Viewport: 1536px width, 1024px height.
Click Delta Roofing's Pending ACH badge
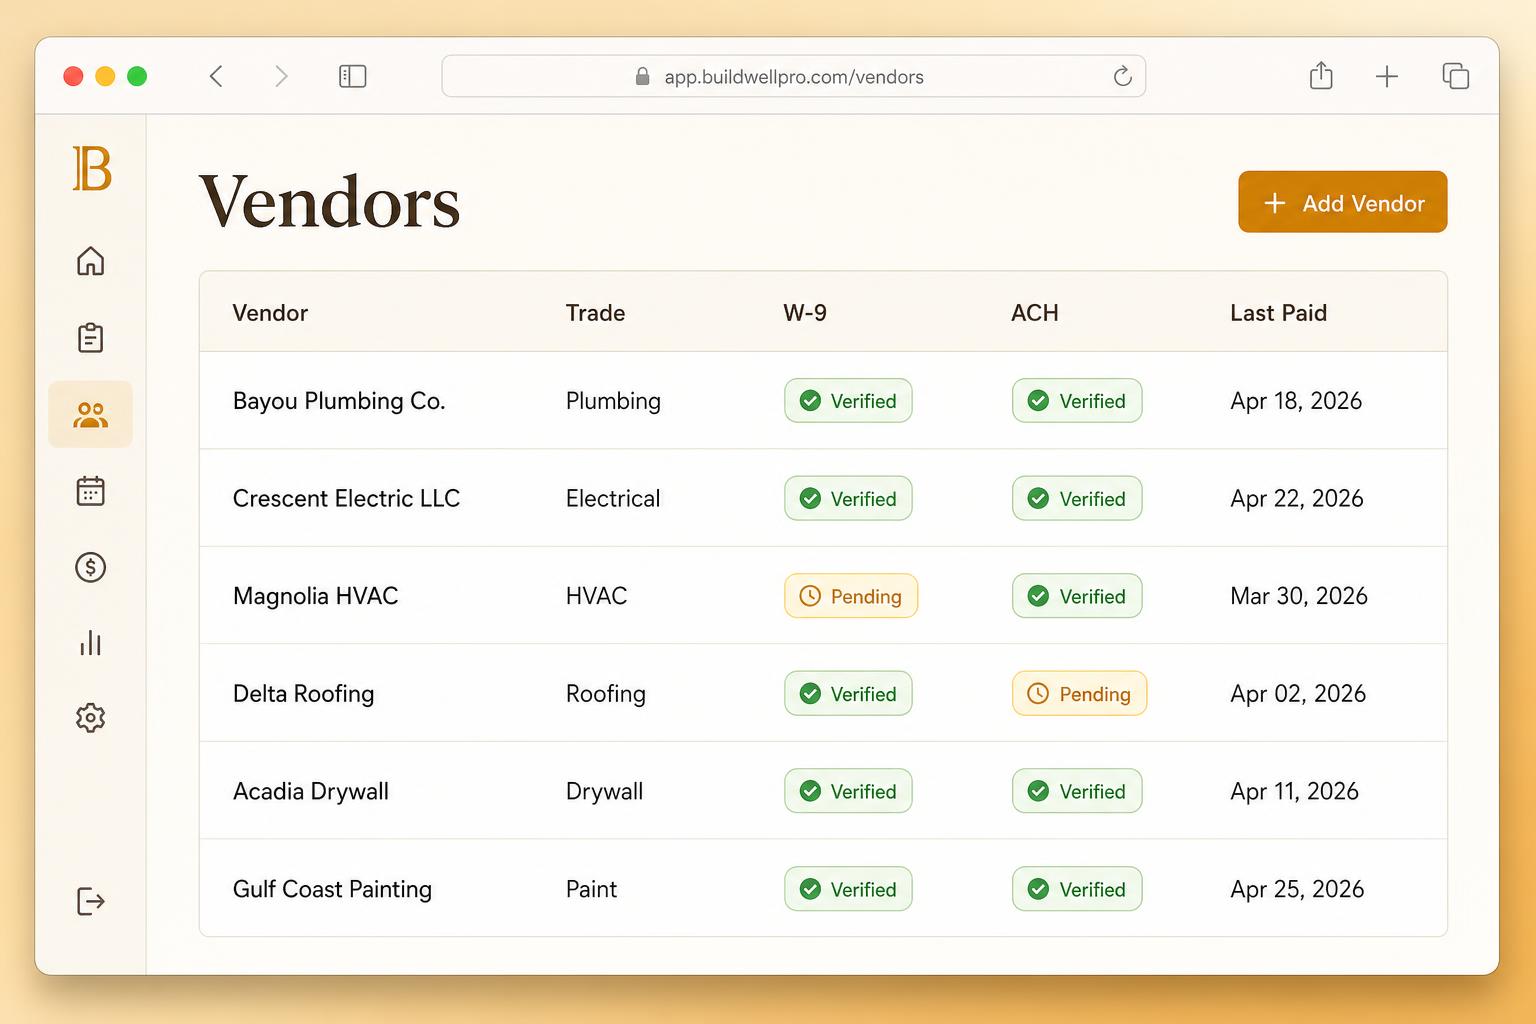tap(1079, 693)
